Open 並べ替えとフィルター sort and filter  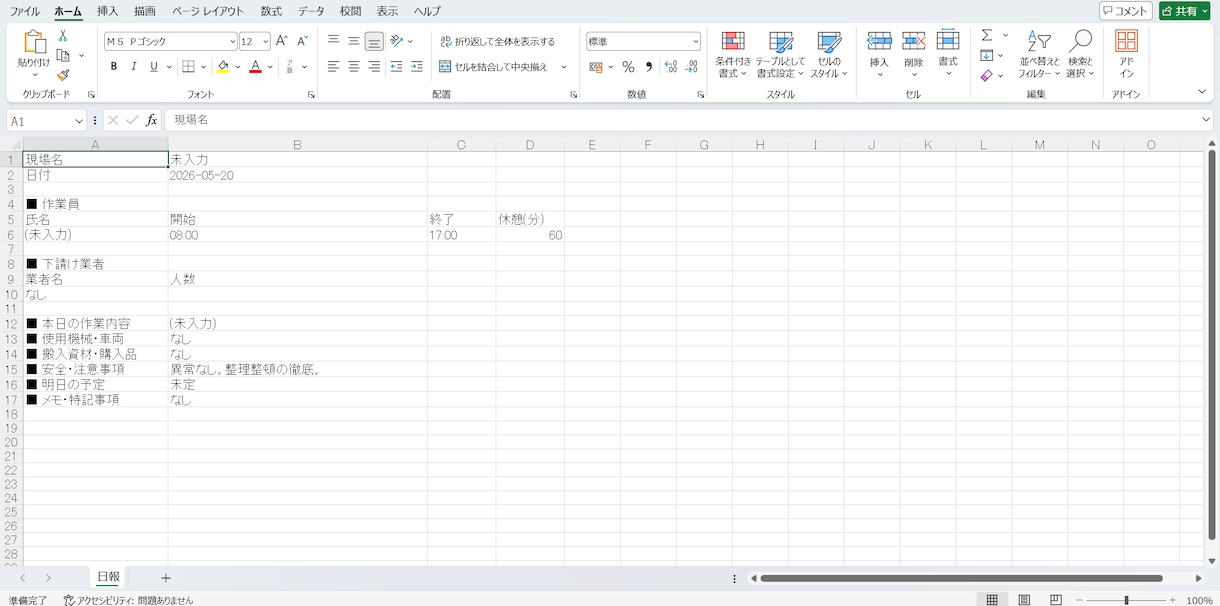tap(1039, 55)
